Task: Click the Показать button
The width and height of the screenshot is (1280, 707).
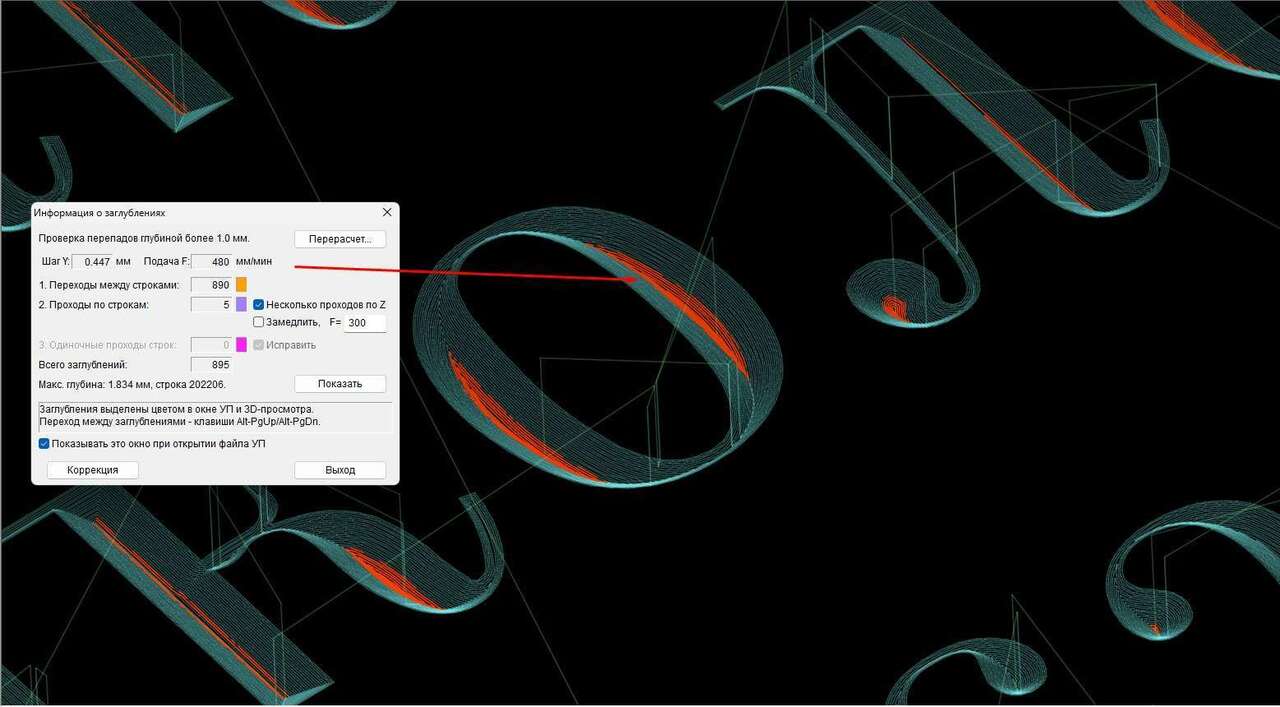Action: (340, 384)
